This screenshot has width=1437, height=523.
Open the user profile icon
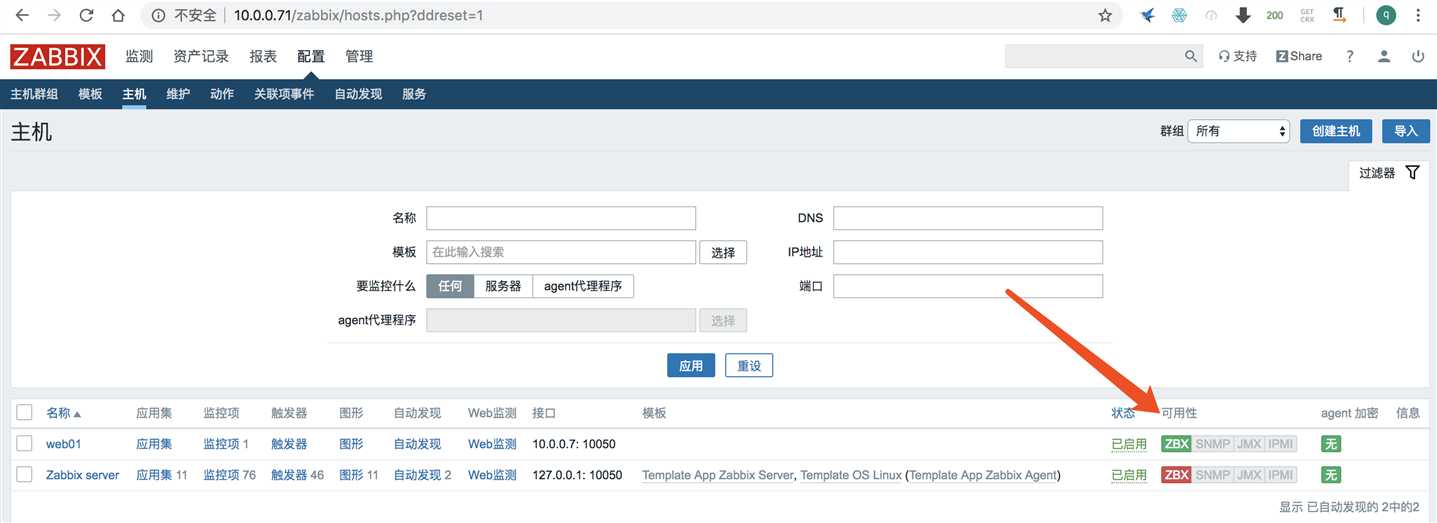pos(1384,56)
